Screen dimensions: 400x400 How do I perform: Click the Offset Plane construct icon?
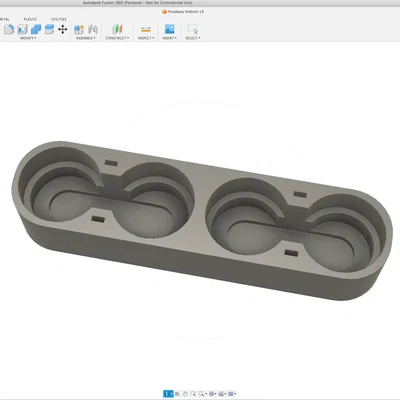(x=117, y=29)
